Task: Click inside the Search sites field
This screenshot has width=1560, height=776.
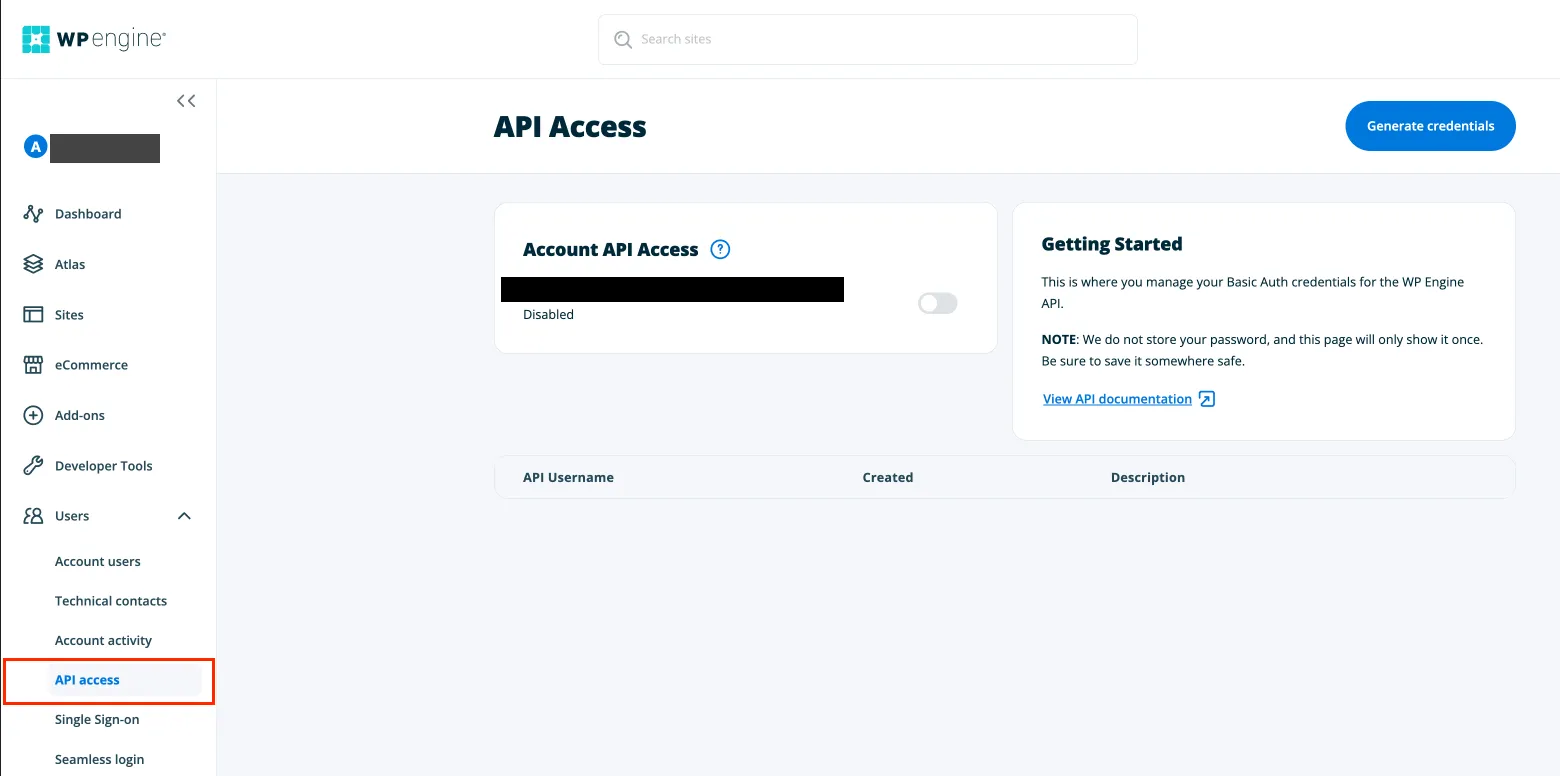Action: [868, 39]
